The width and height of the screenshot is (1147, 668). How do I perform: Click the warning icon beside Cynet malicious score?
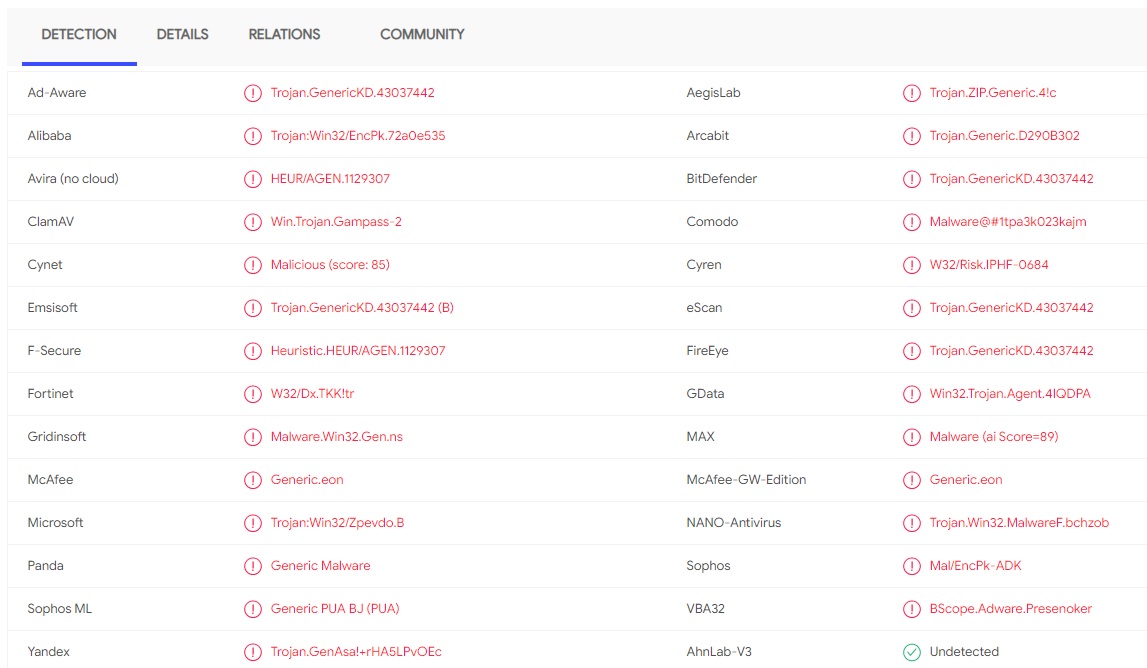[252, 265]
